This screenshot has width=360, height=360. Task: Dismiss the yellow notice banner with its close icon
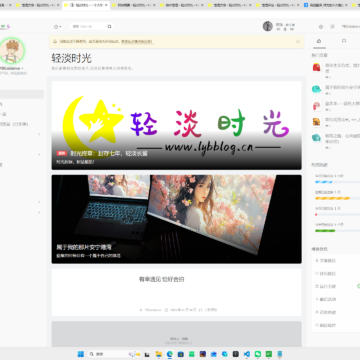(x=298, y=42)
